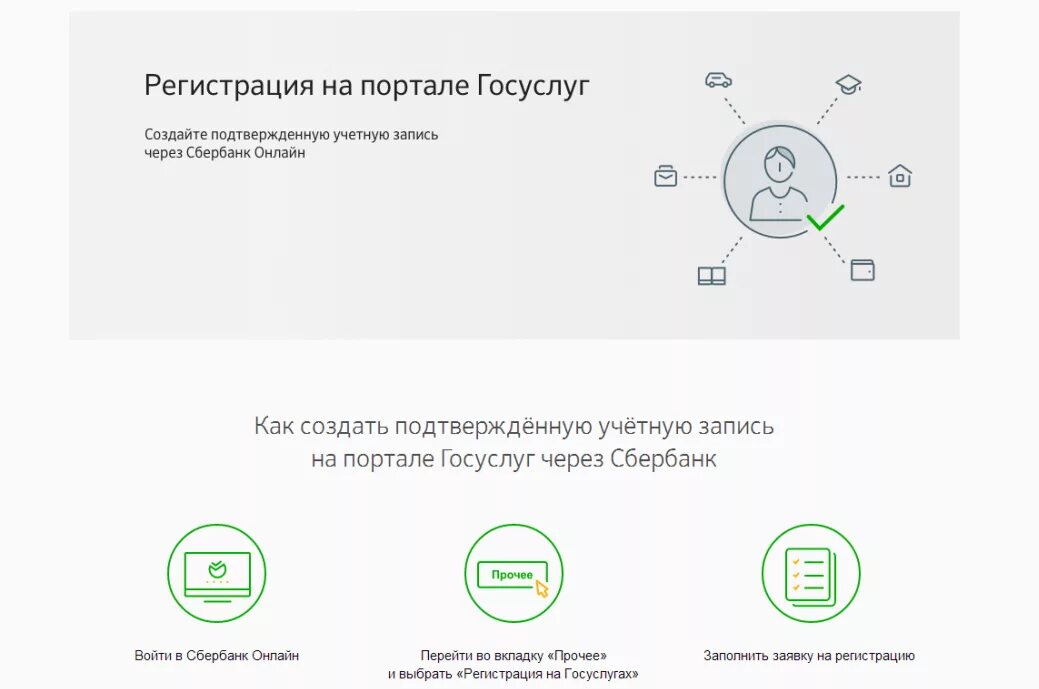Click the registration form checklist icon
Screen dimensions: 1039x689
point(811,573)
